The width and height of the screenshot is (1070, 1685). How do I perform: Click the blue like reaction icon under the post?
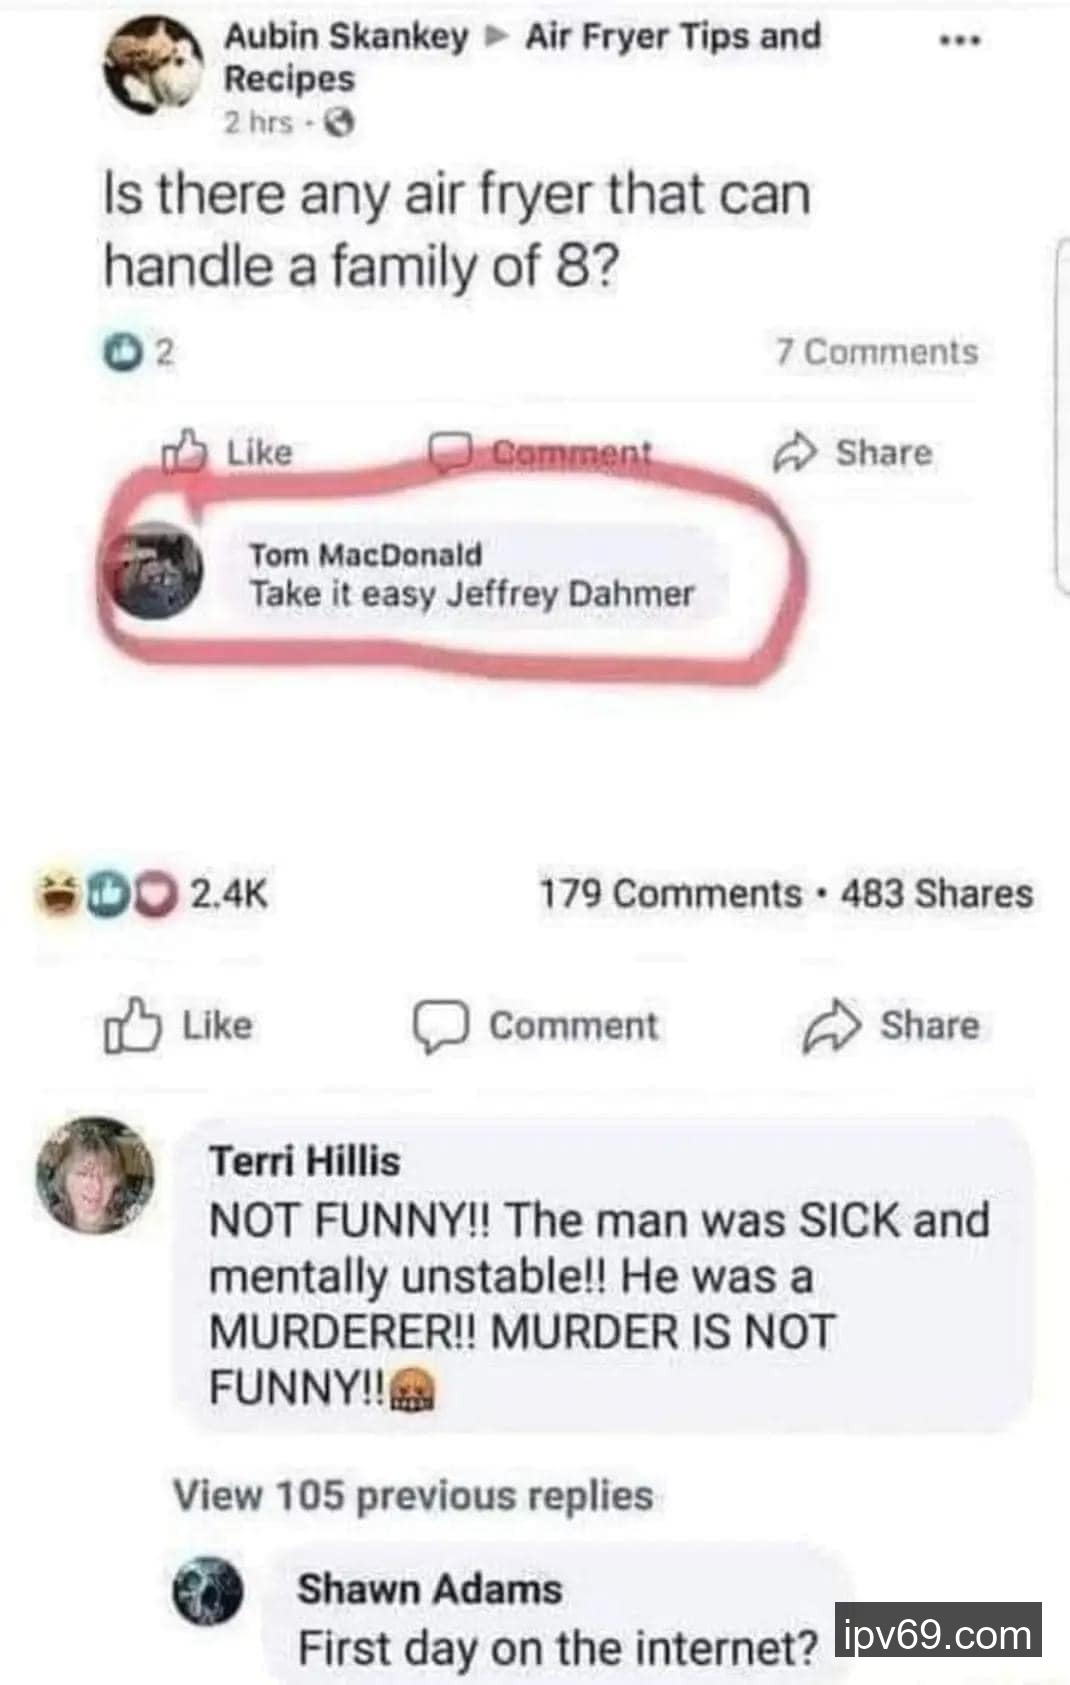tap(121, 352)
